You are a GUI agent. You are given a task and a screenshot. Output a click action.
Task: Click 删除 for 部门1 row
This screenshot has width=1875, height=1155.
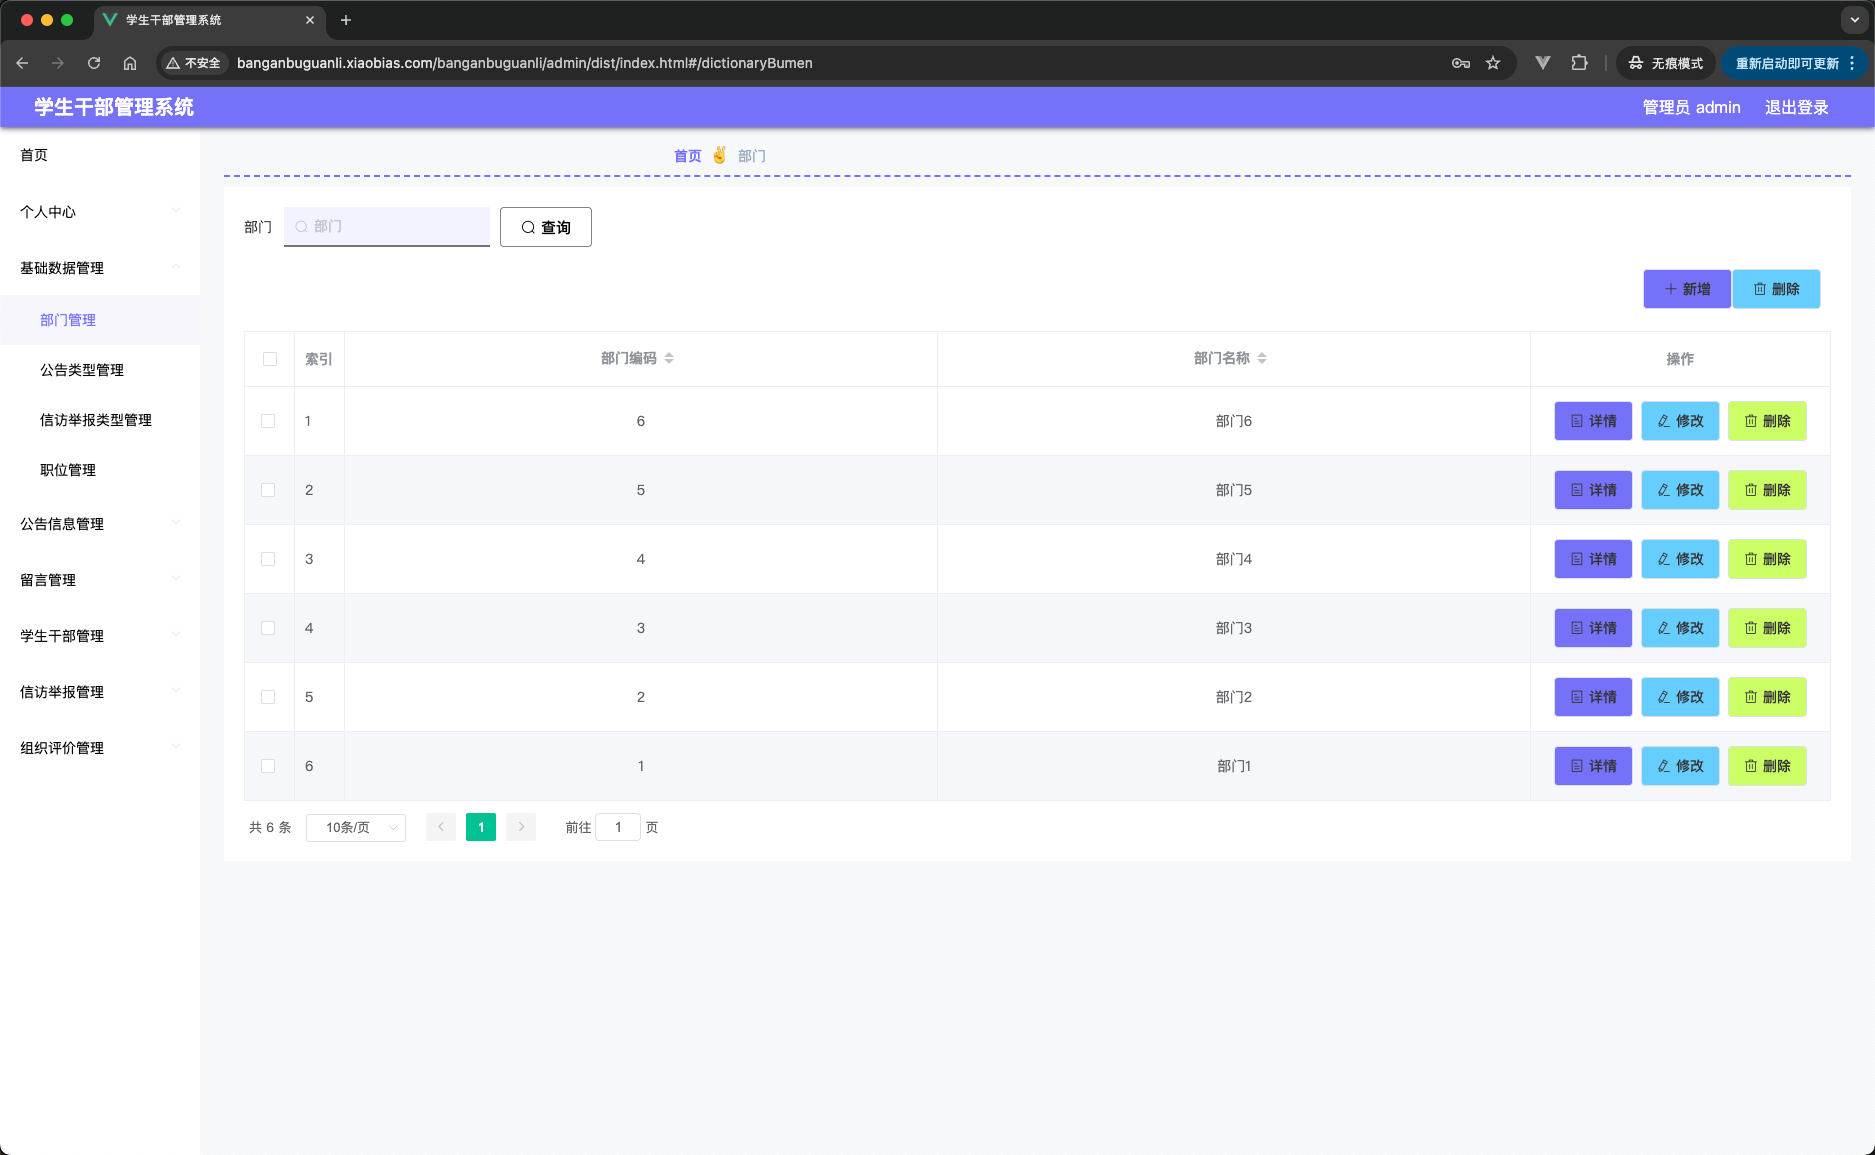coord(1767,766)
